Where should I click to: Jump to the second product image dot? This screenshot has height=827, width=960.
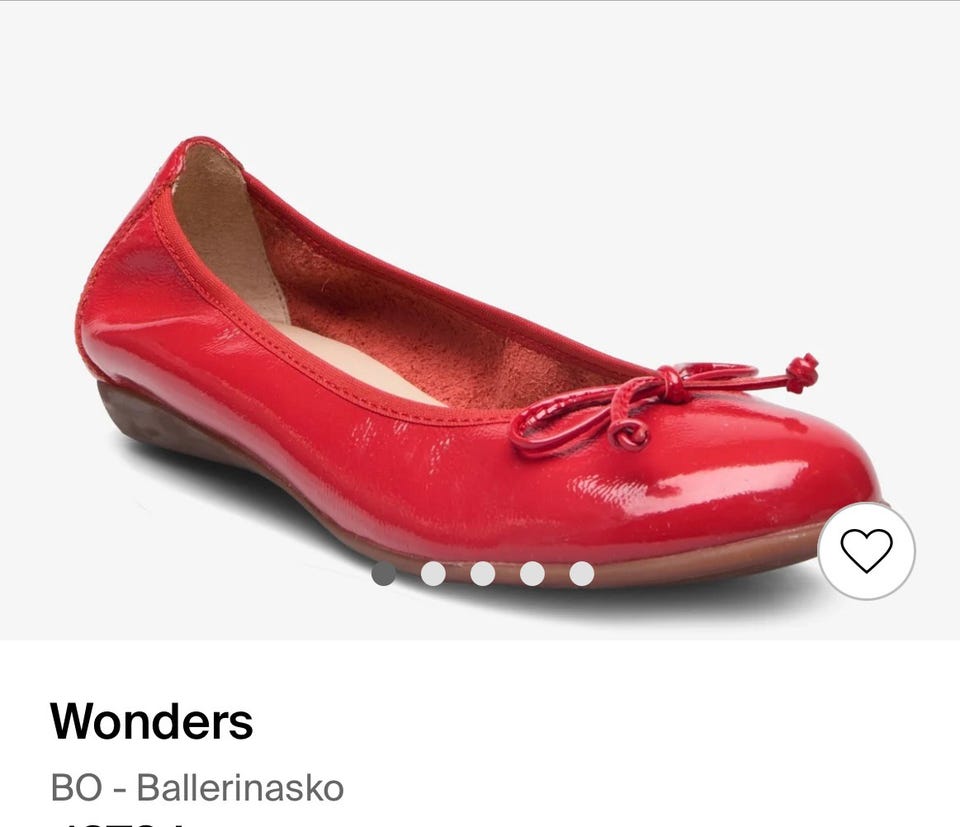click(433, 574)
